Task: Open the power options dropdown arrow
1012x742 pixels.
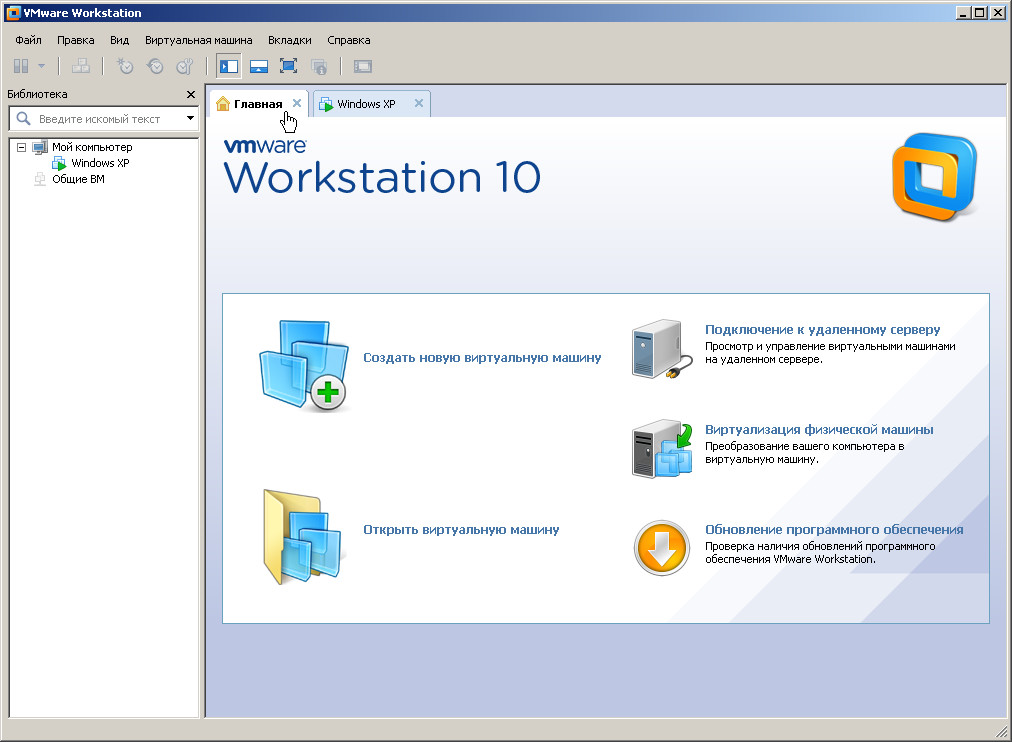Action: pos(41,66)
